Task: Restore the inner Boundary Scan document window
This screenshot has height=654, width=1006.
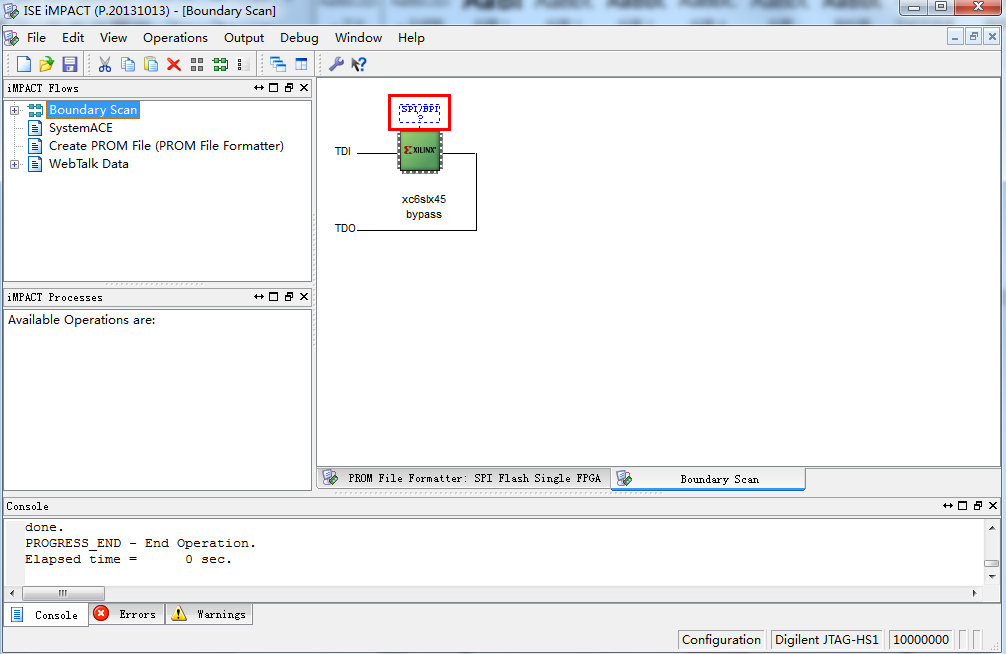Action: coord(973,37)
